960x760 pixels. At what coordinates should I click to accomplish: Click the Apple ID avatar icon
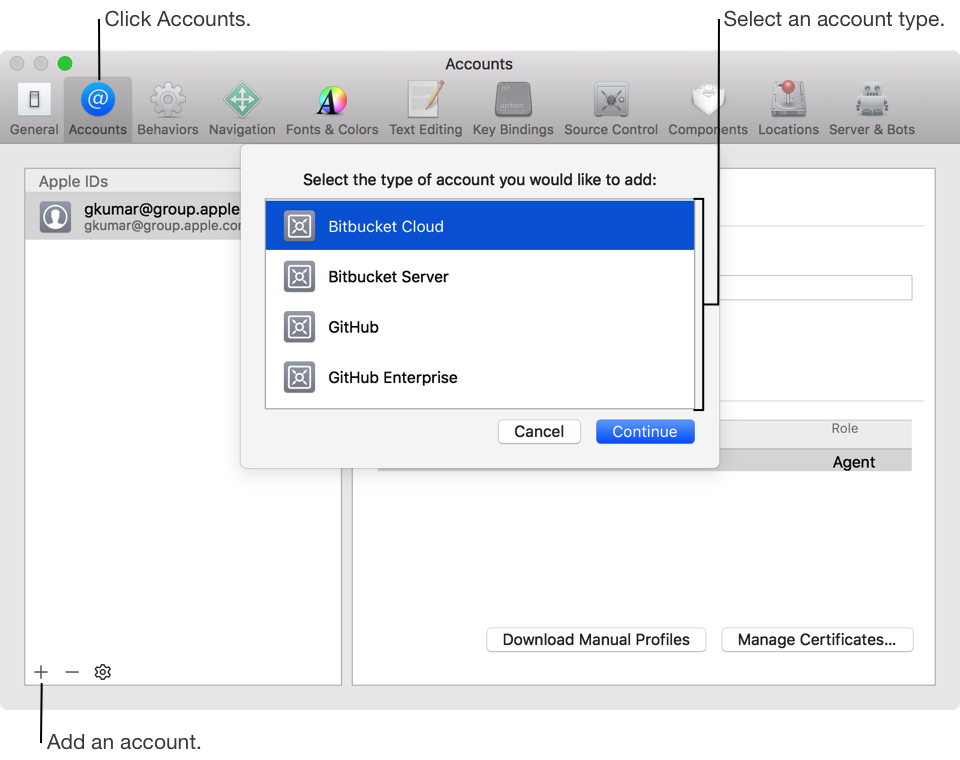(x=55, y=216)
